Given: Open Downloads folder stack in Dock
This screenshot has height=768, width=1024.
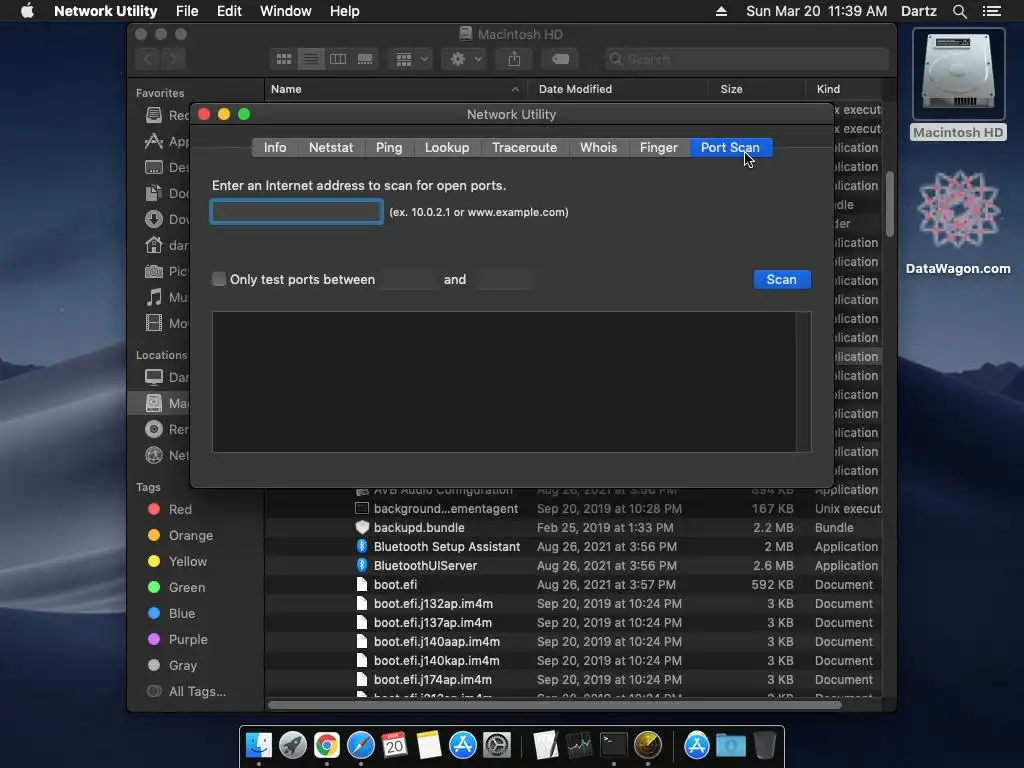Looking at the screenshot, I should coord(730,745).
